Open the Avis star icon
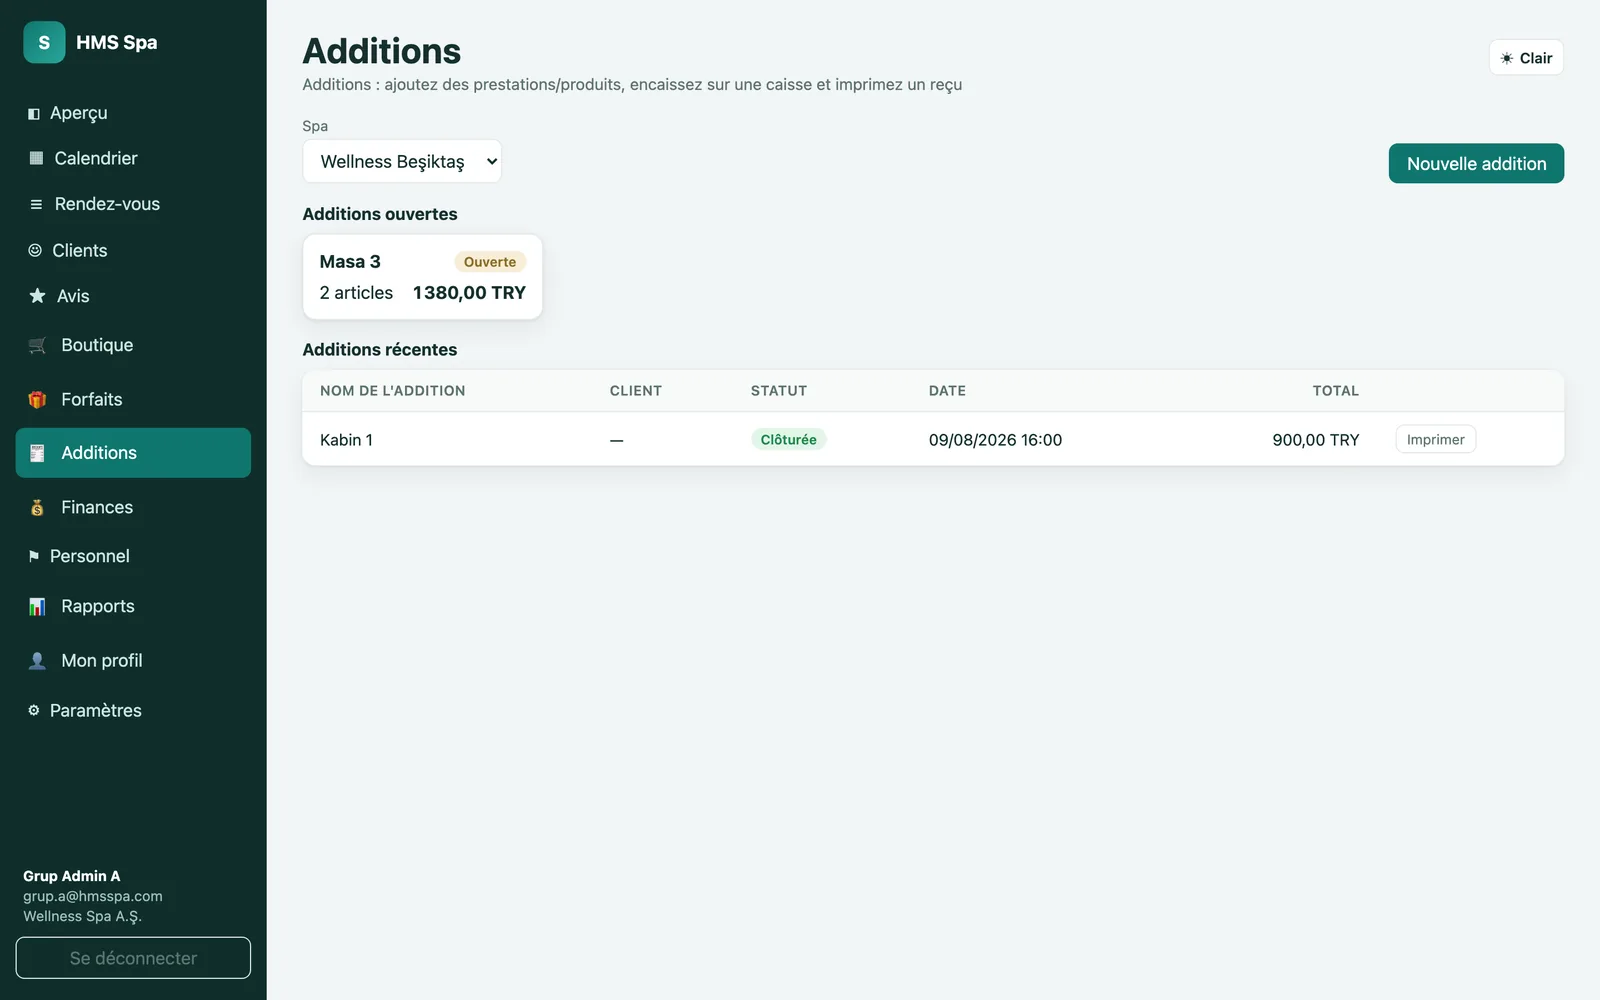 click(x=37, y=296)
